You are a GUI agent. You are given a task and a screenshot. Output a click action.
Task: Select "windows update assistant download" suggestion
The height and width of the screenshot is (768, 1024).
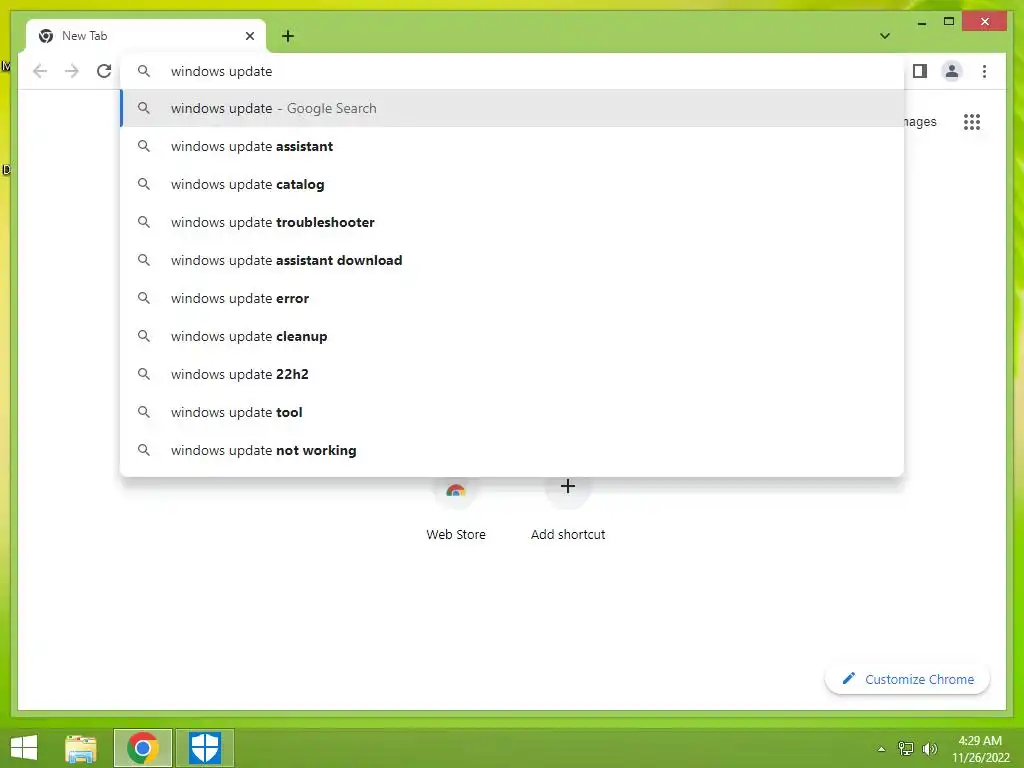tap(512, 260)
